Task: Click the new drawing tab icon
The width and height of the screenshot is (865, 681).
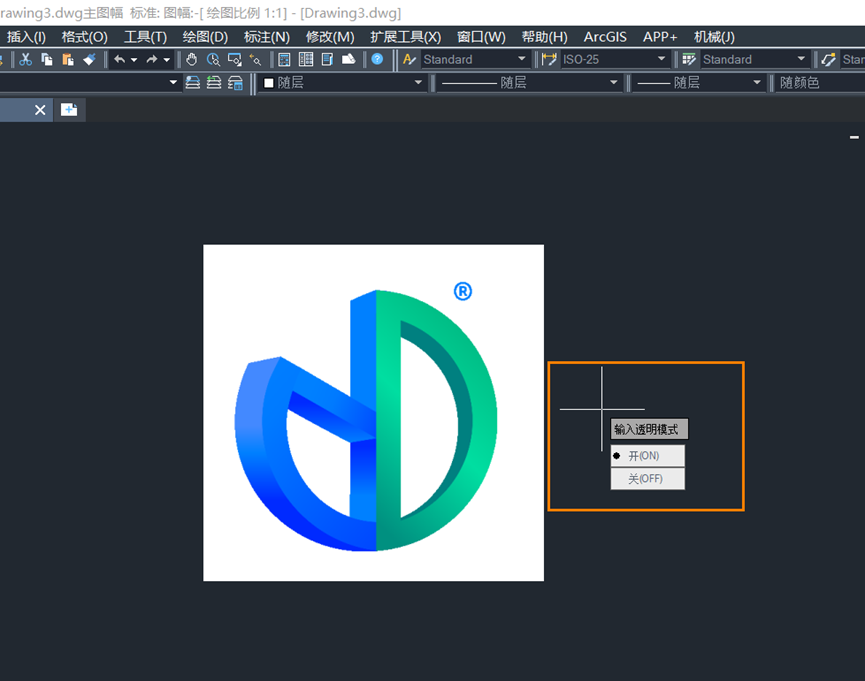Action: coord(69,110)
